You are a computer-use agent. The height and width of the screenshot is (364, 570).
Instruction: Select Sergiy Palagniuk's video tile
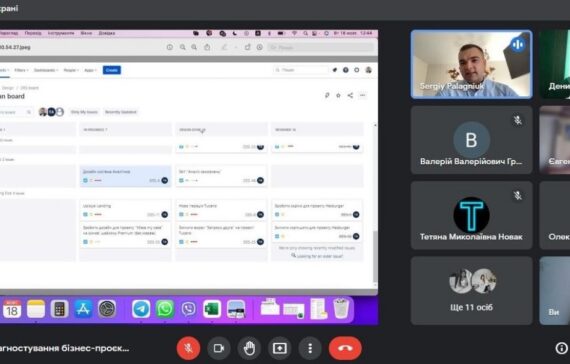point(471,64)
